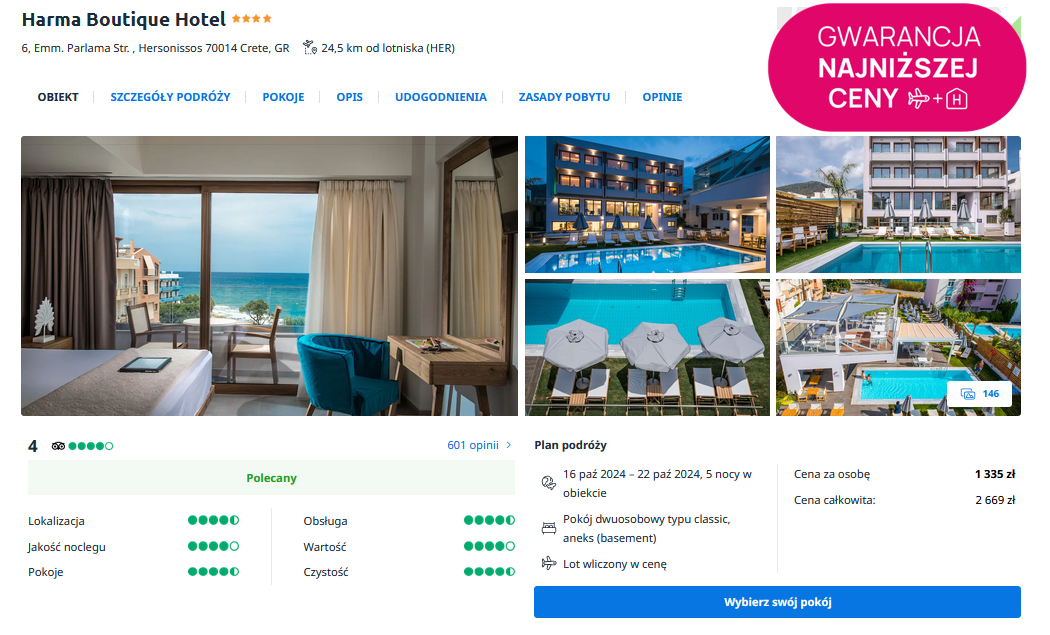Select the Opinie tab
Image resolution: width=1050 pixels, height=635 pixels.
click(662, 97)
